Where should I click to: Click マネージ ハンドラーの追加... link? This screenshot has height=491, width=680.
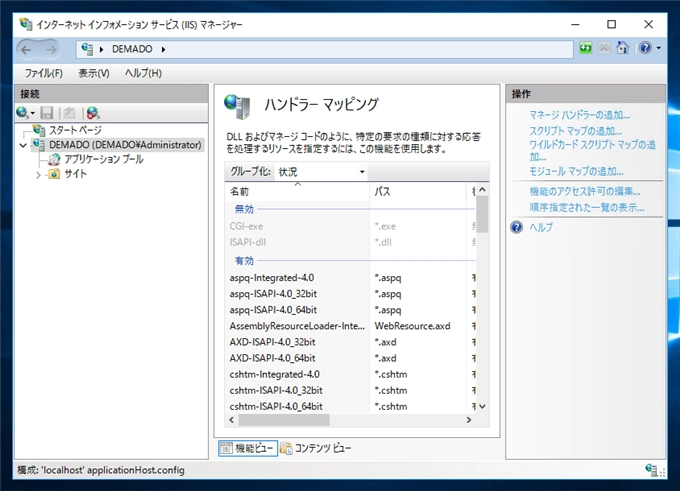(x=579, y=115)
